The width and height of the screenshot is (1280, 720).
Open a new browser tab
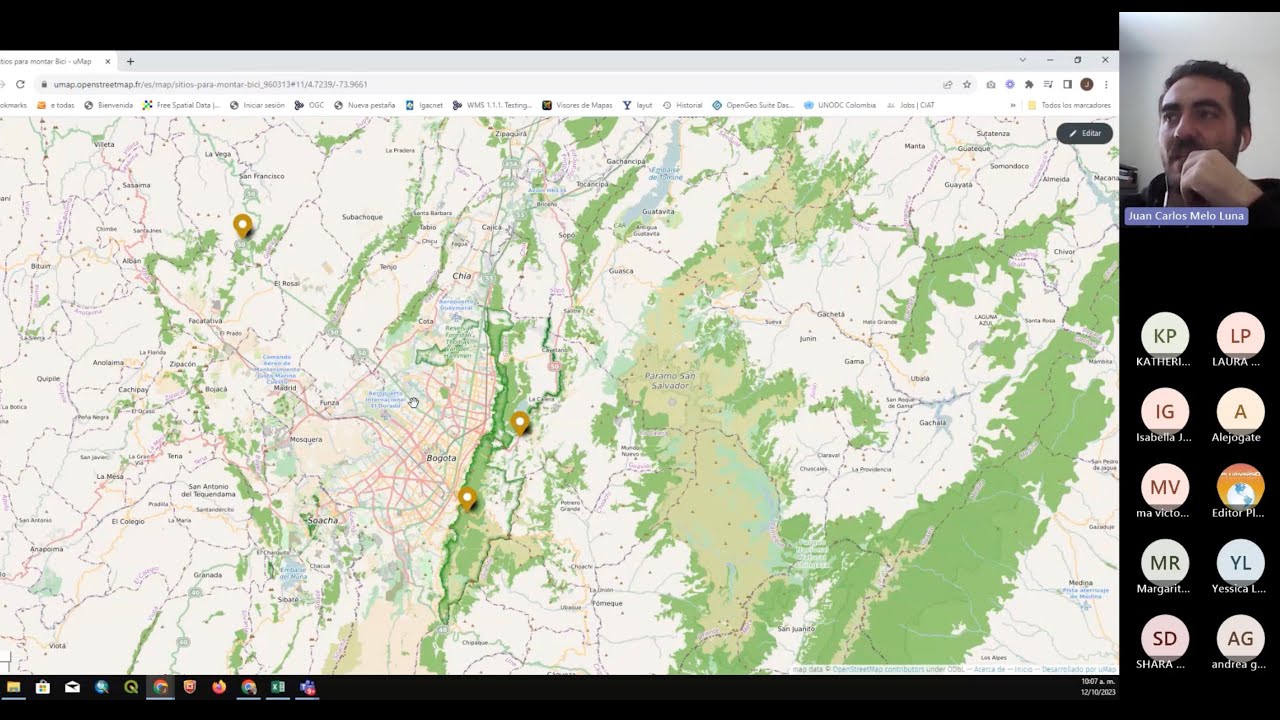pos(130,61)
